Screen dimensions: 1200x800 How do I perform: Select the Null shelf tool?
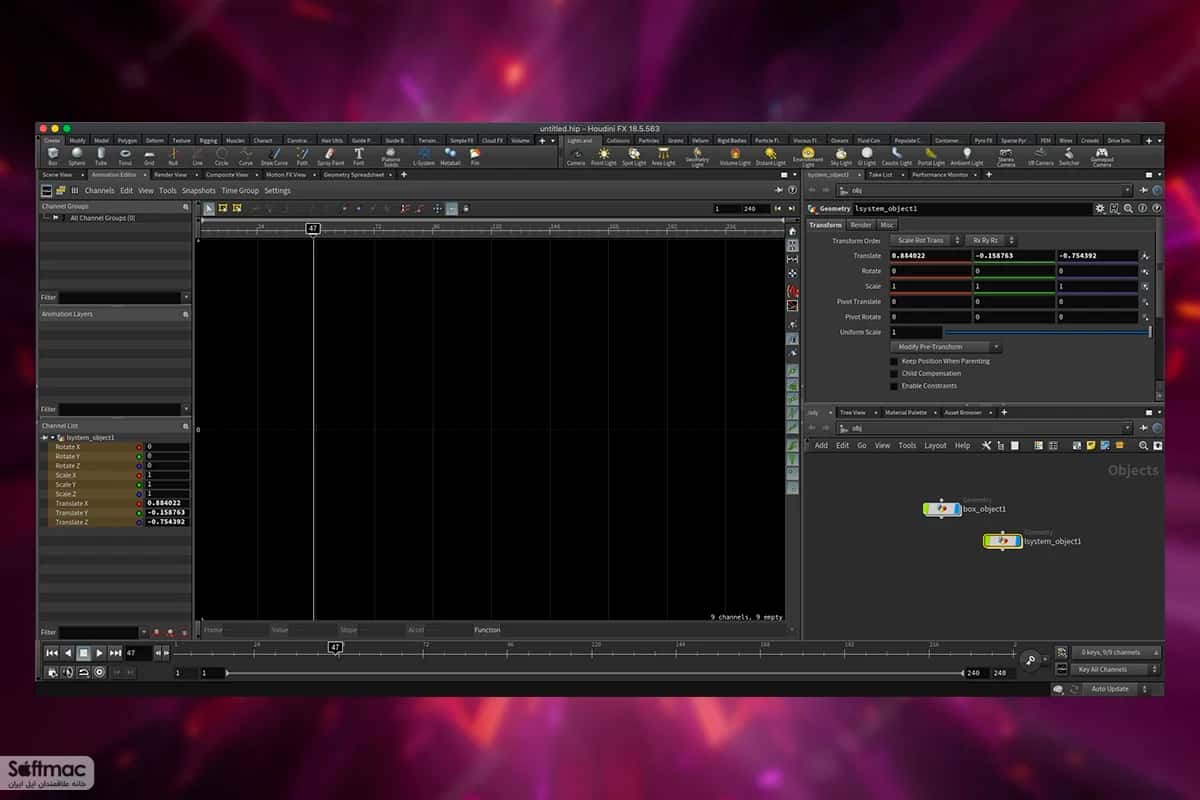173,155
